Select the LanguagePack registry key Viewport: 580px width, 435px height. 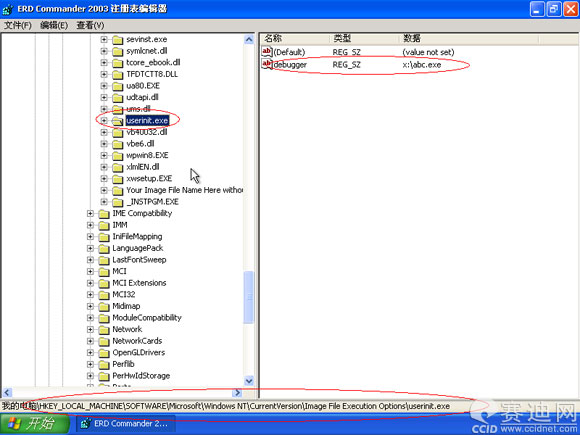(x=138, y=248)
